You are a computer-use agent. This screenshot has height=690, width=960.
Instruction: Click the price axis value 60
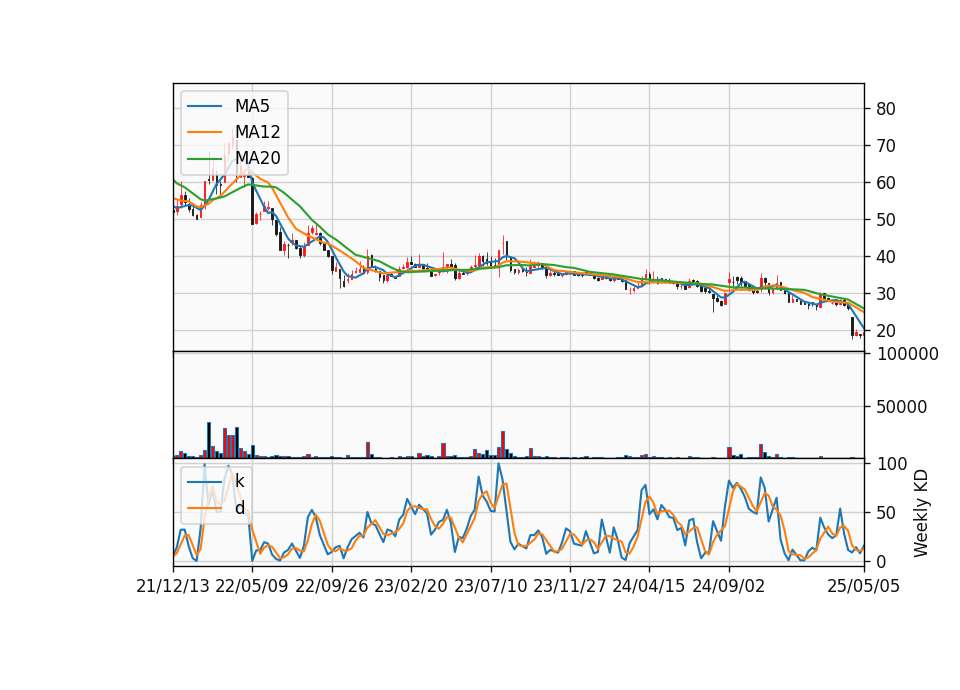(x=886, y=182)
